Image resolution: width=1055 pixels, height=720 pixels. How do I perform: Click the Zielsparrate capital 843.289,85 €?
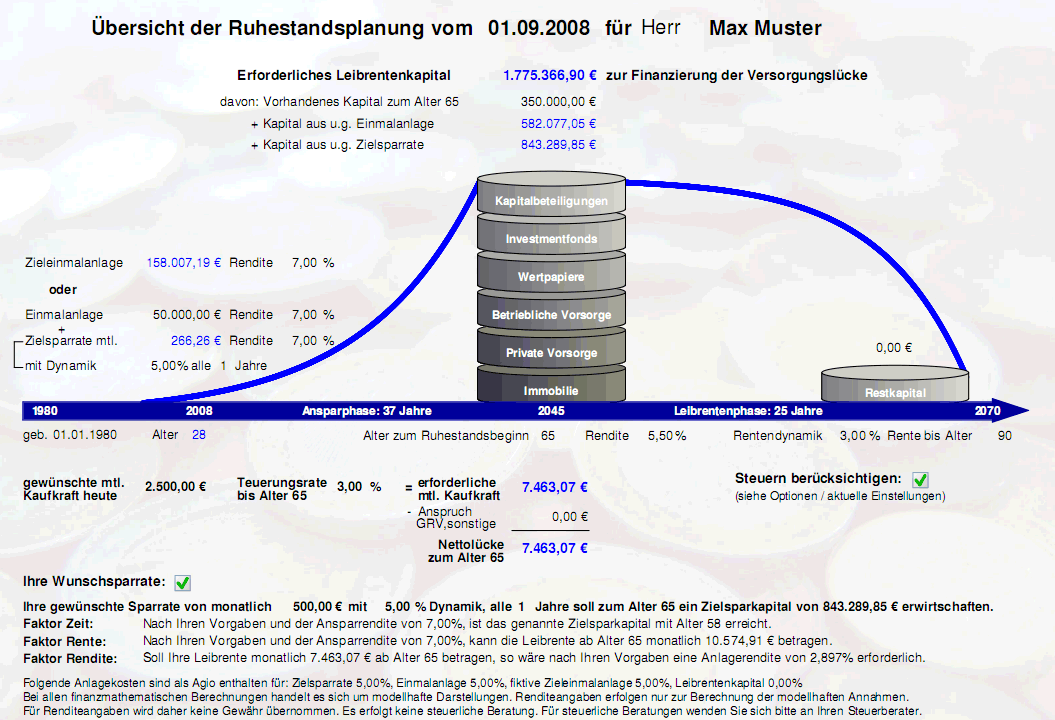558,145
